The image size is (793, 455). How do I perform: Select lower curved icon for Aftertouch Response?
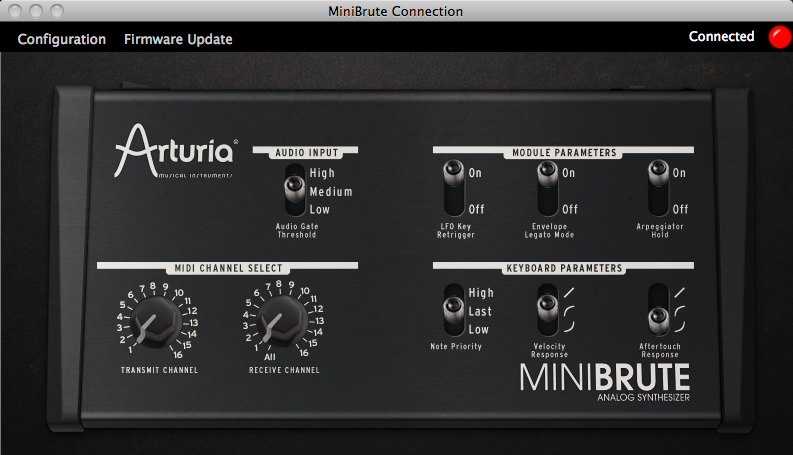(680, 327)
